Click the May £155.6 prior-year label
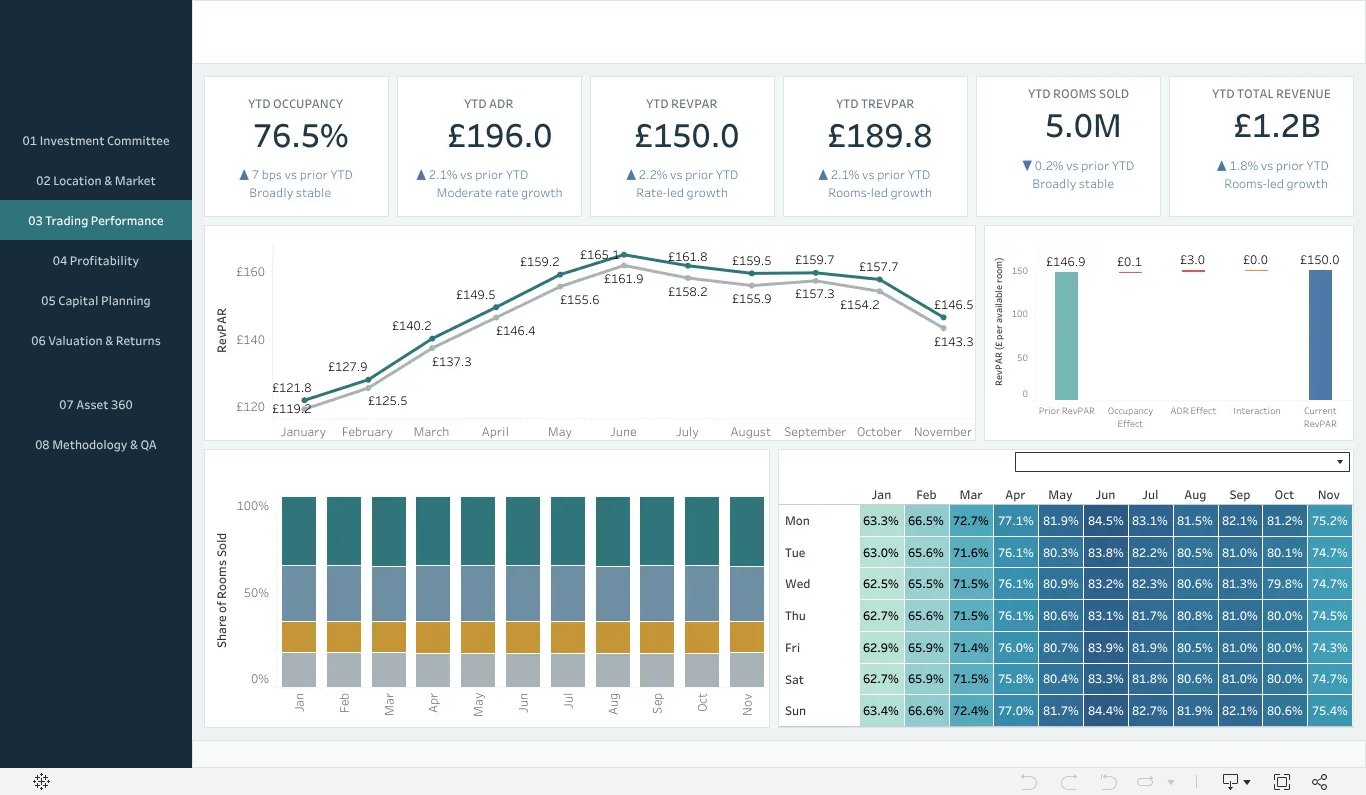This screenshot has width=1366, height=795. (580, 300)
